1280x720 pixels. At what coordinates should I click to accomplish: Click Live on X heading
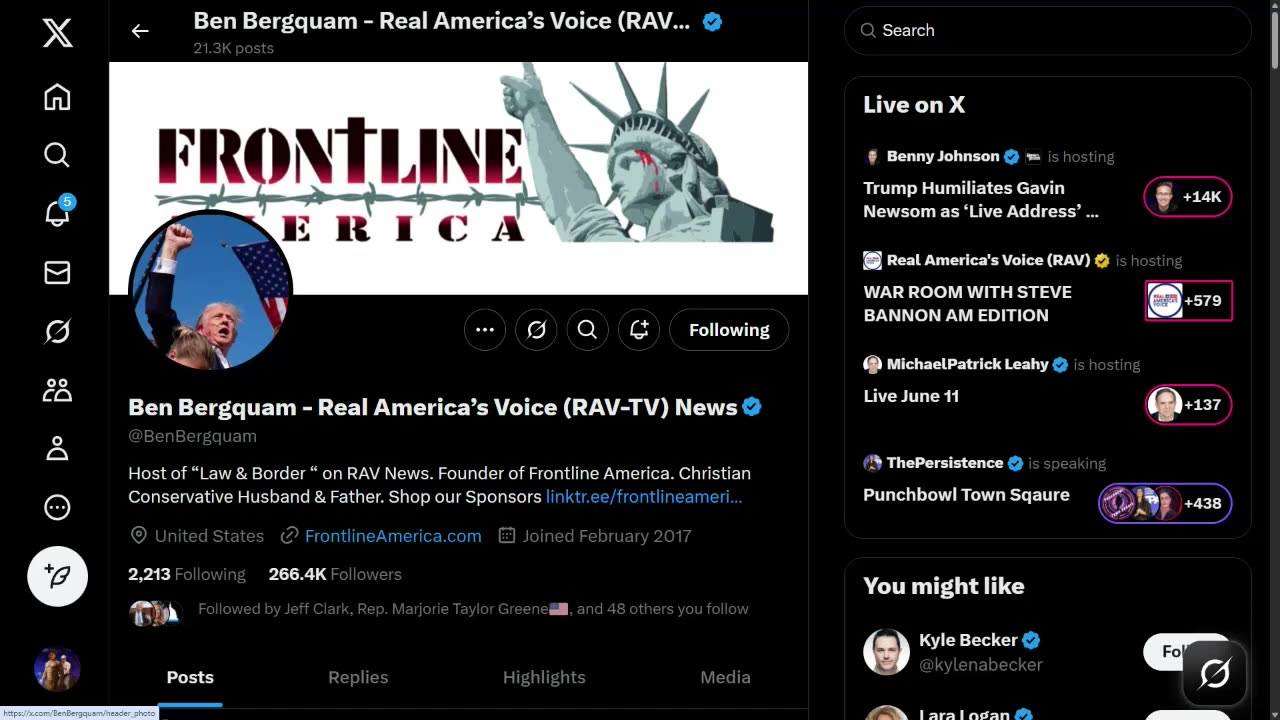(914, 105)
